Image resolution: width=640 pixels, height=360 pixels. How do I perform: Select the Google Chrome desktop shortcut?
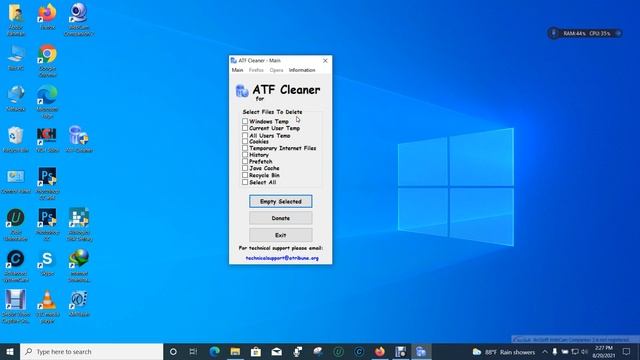coord(47,60)
